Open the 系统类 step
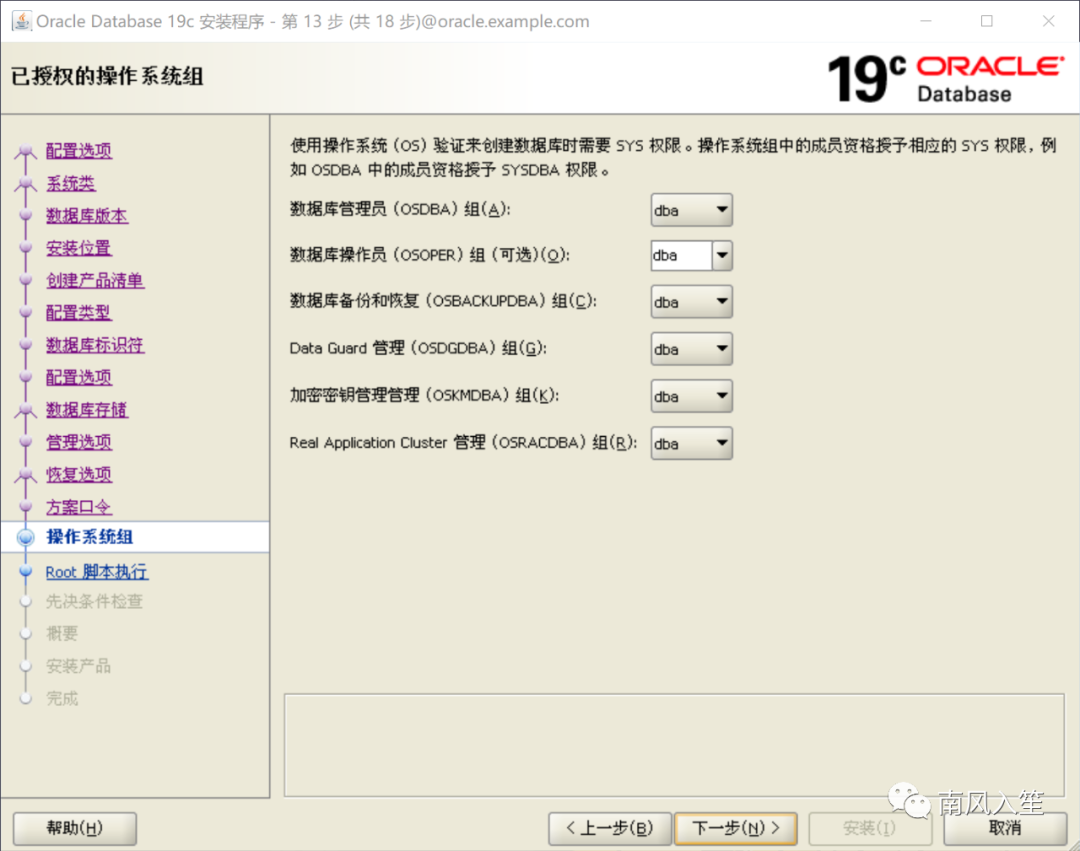The image size is (1080, 851). (x=70, y=183)
